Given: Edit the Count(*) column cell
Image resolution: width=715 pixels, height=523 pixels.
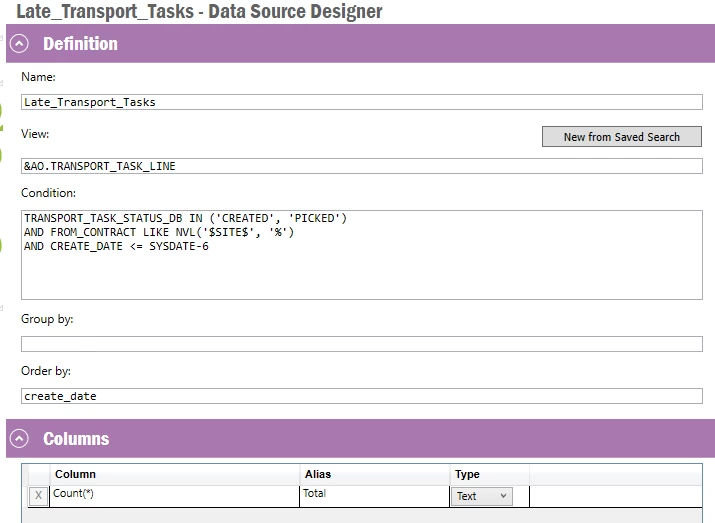Looking at the screenshot, I should coord(175,495).
